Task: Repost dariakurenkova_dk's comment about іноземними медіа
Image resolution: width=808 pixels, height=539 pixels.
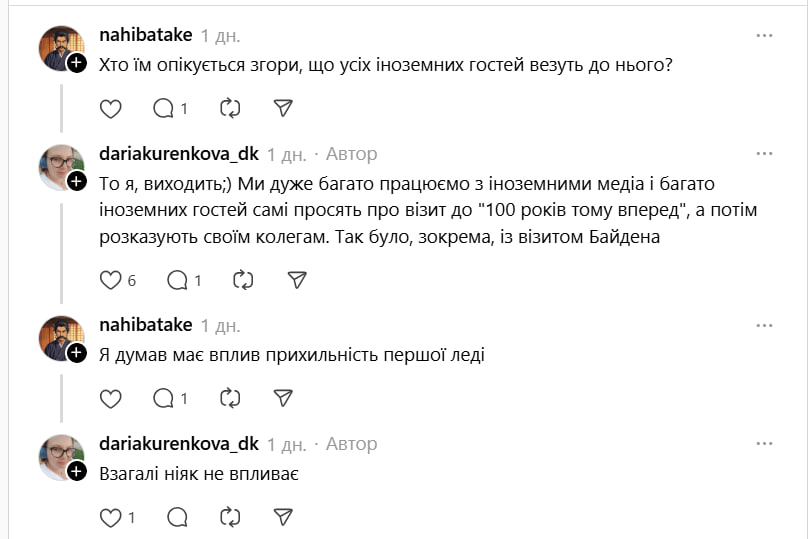Action: (x=244, y=280)
